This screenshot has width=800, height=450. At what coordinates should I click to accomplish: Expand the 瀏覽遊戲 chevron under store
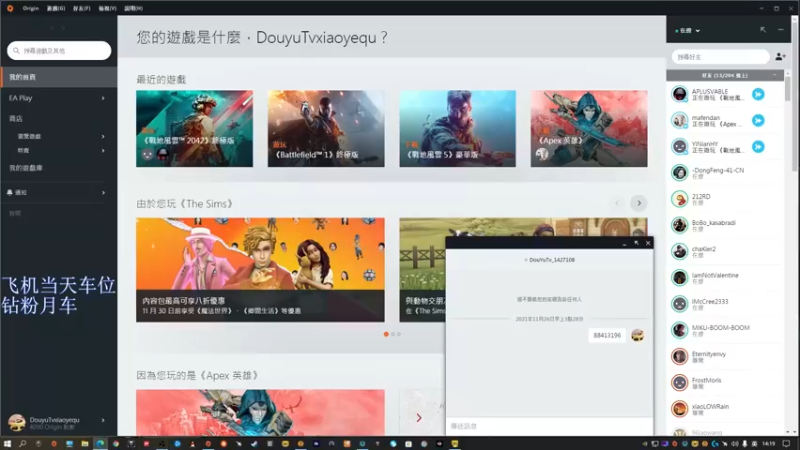pyautogui.click(x=103, y=136)
